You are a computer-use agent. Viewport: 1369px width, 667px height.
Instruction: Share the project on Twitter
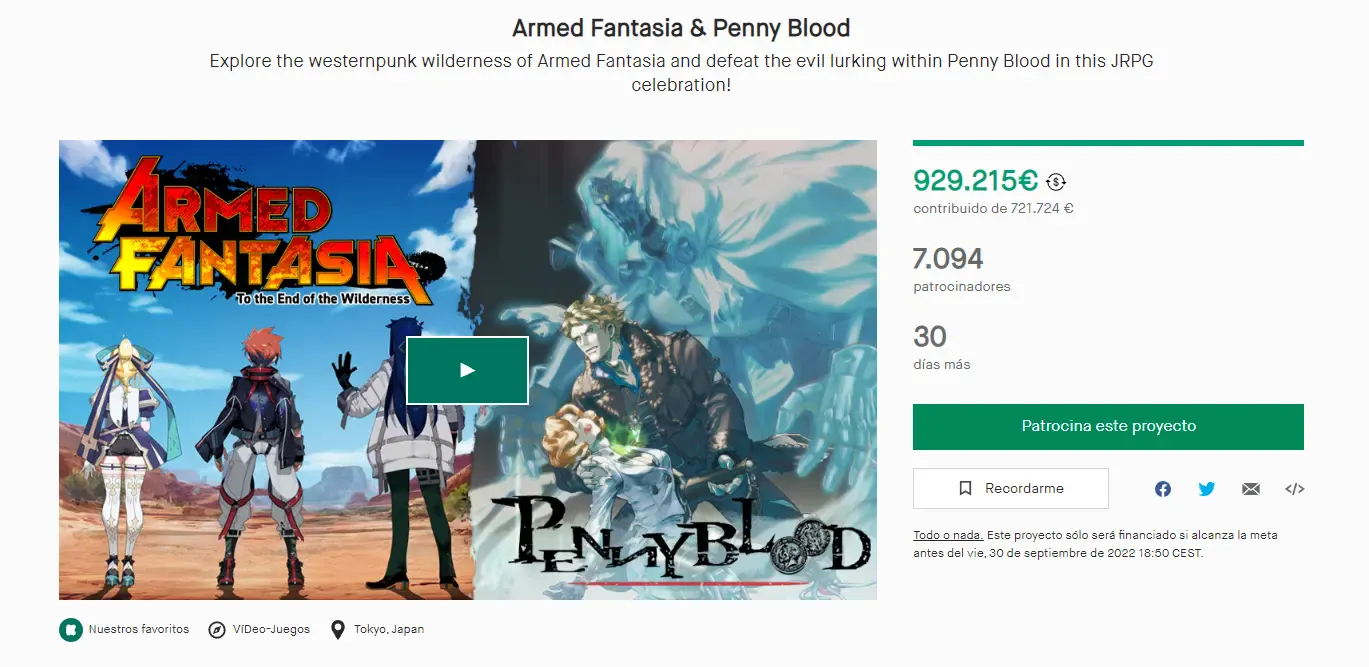pos(1207,489)
